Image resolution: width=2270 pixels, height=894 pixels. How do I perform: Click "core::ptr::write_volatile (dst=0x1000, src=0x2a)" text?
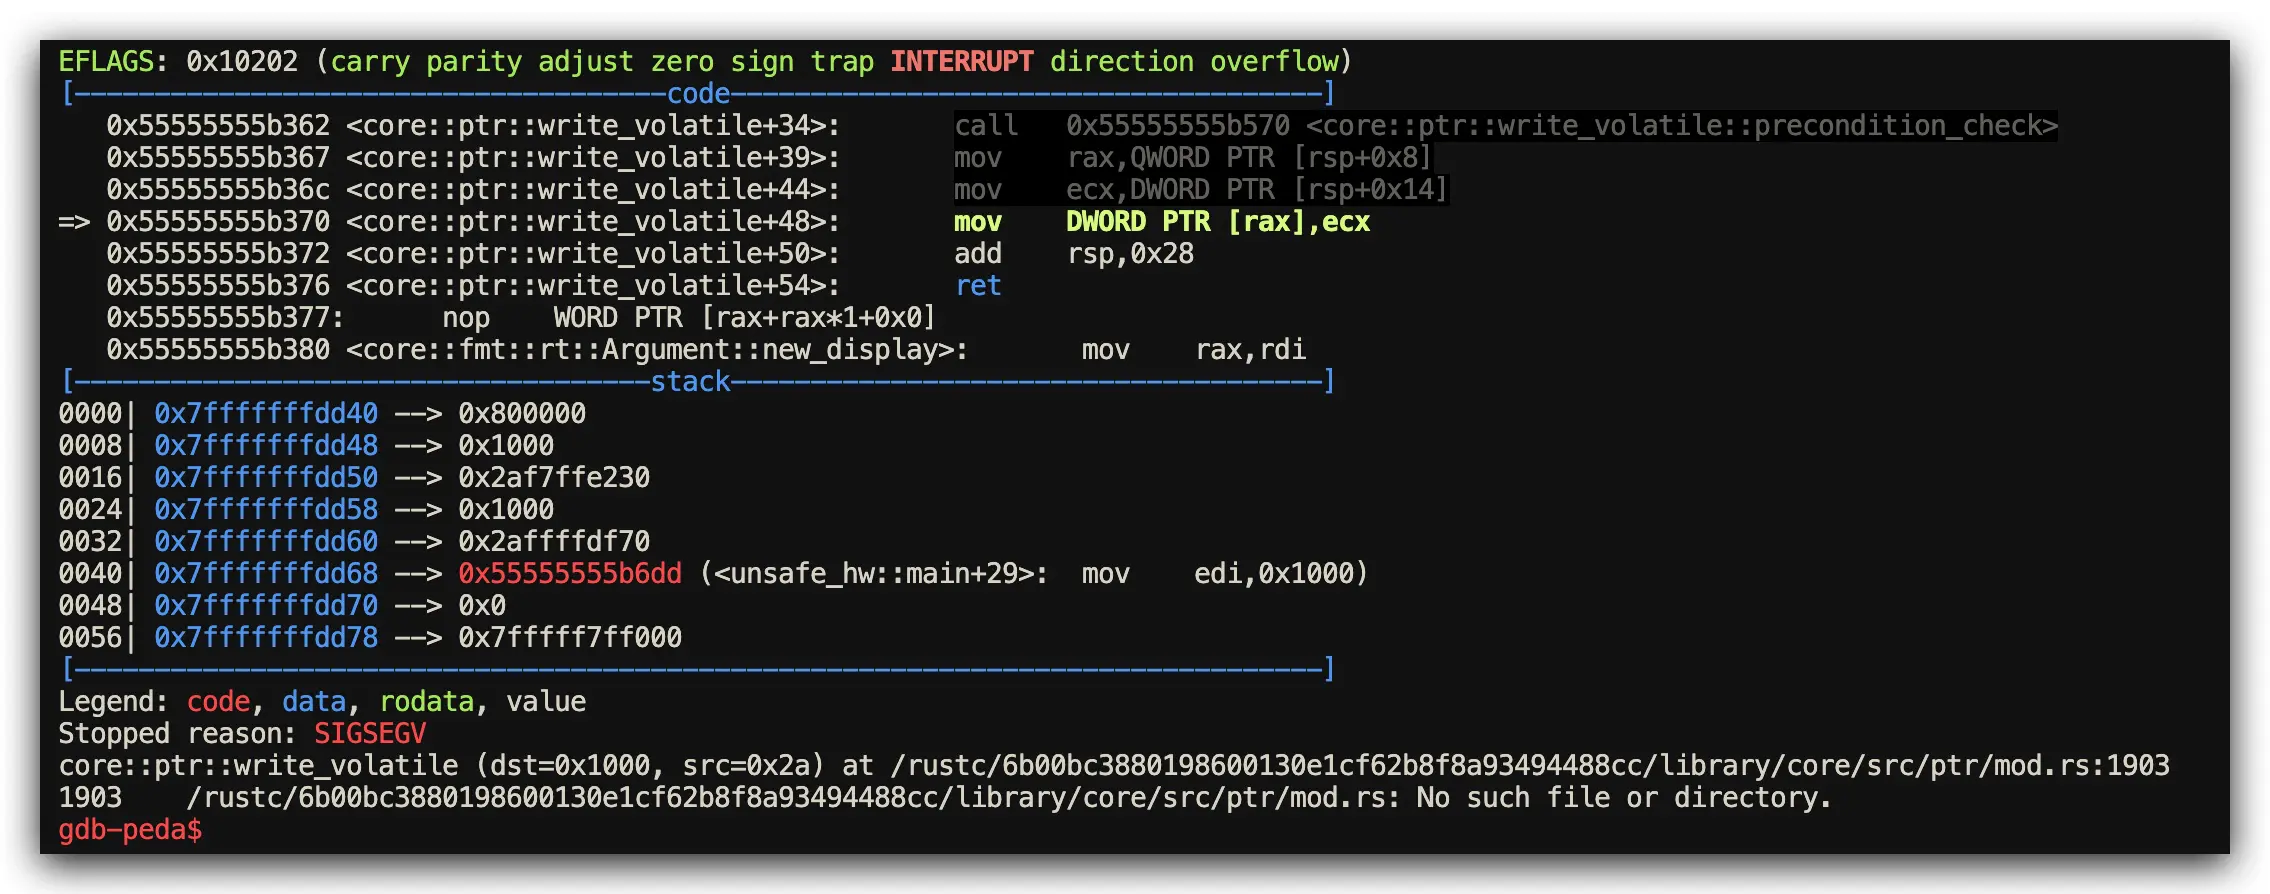tap(442, 766)
